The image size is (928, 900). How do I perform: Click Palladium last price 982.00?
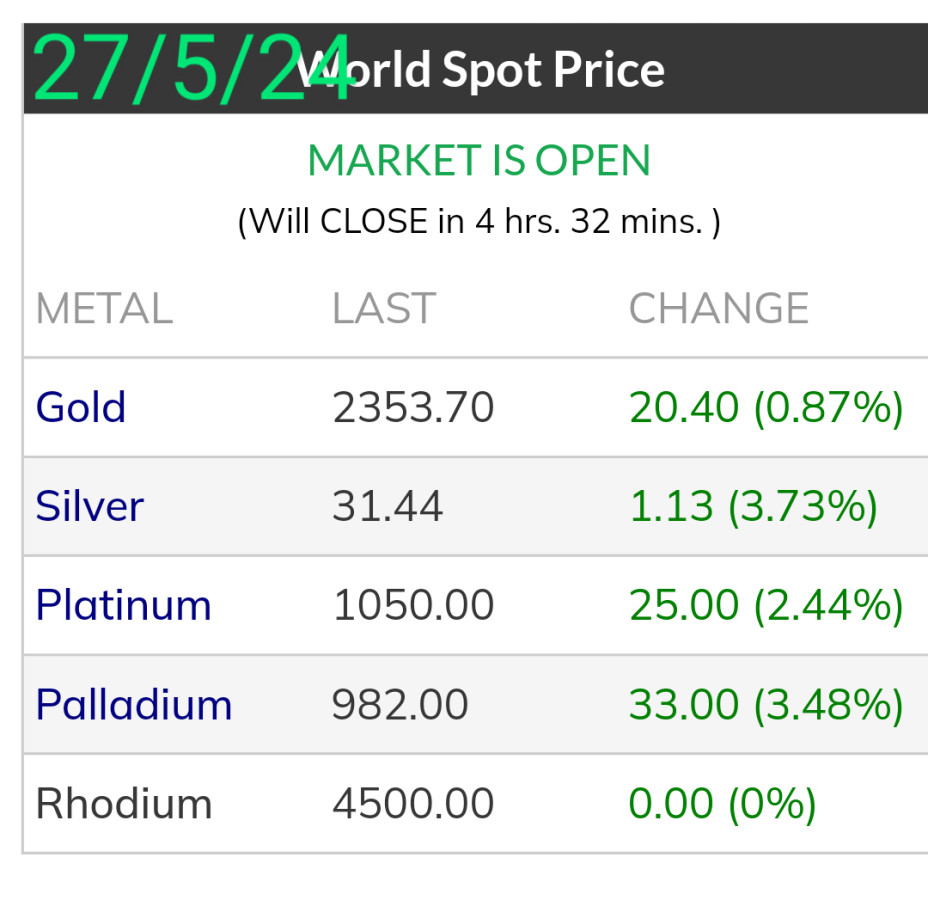pos(400,704)
